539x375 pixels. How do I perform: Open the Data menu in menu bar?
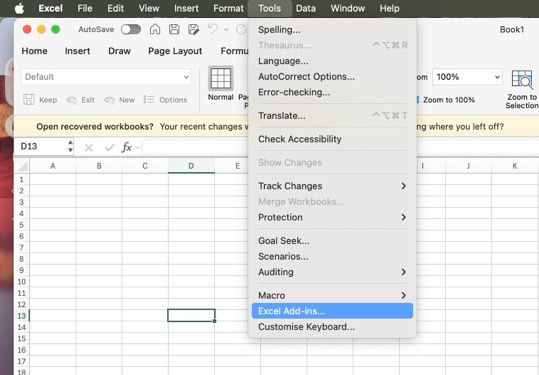click(306, 8)
